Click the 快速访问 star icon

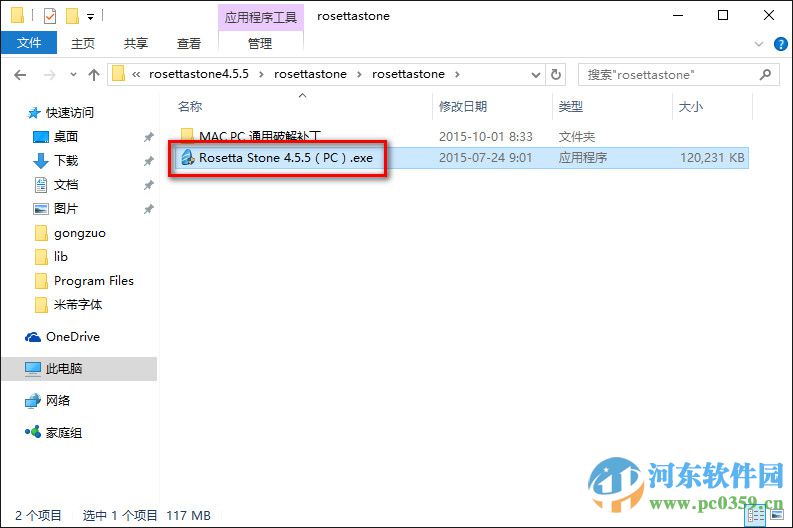[34, 113]
